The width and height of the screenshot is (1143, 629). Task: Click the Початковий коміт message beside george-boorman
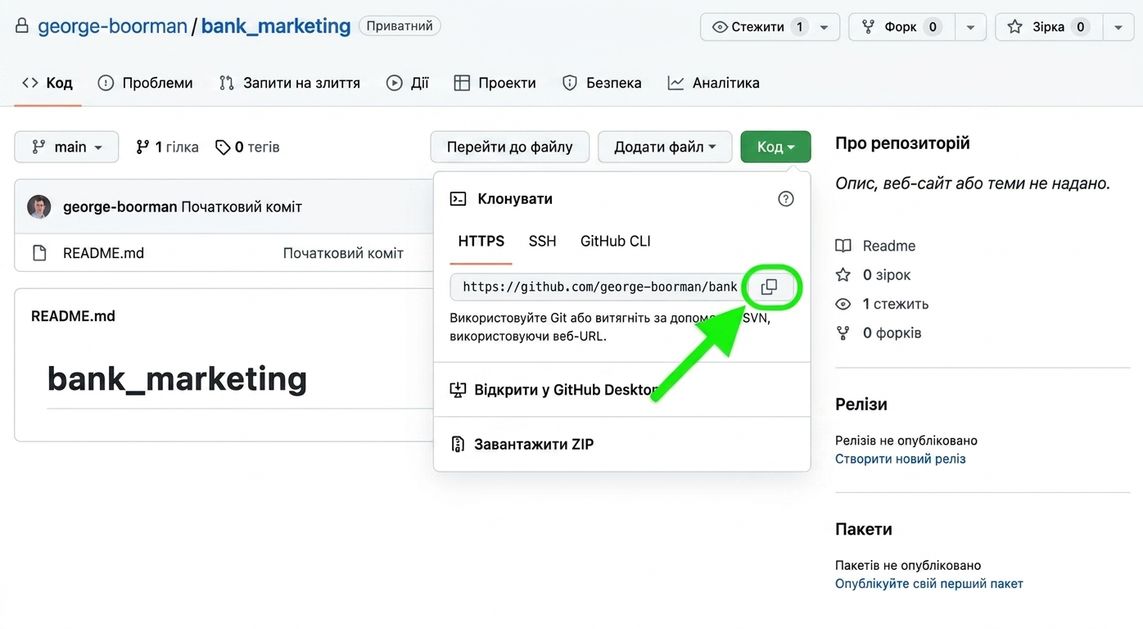point(241,207)
